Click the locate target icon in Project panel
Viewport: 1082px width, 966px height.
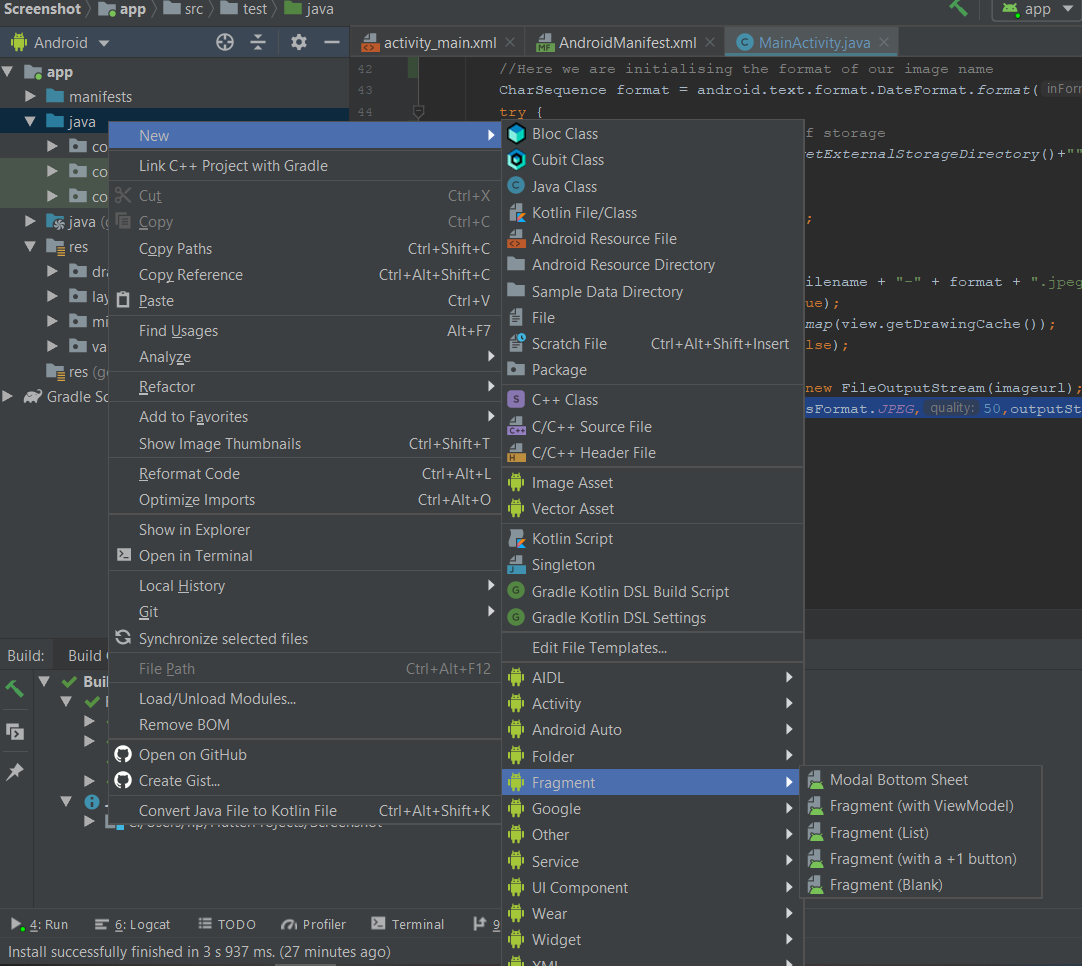coord(225,42)
